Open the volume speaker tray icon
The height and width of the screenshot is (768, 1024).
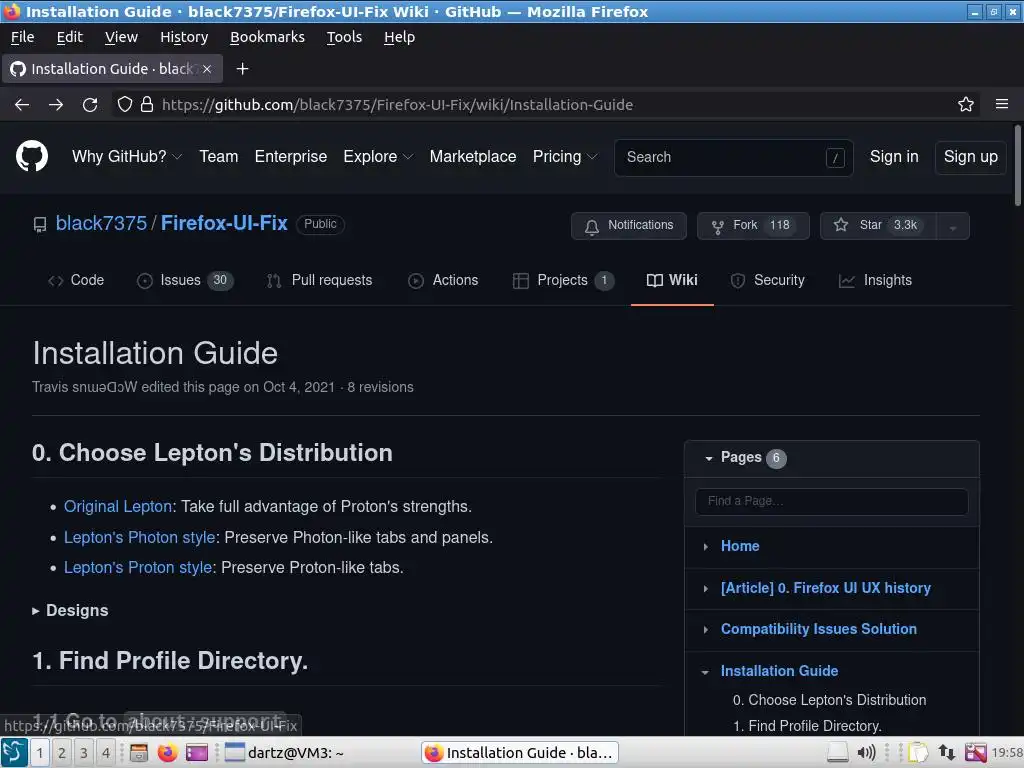(x=866, y=752)
